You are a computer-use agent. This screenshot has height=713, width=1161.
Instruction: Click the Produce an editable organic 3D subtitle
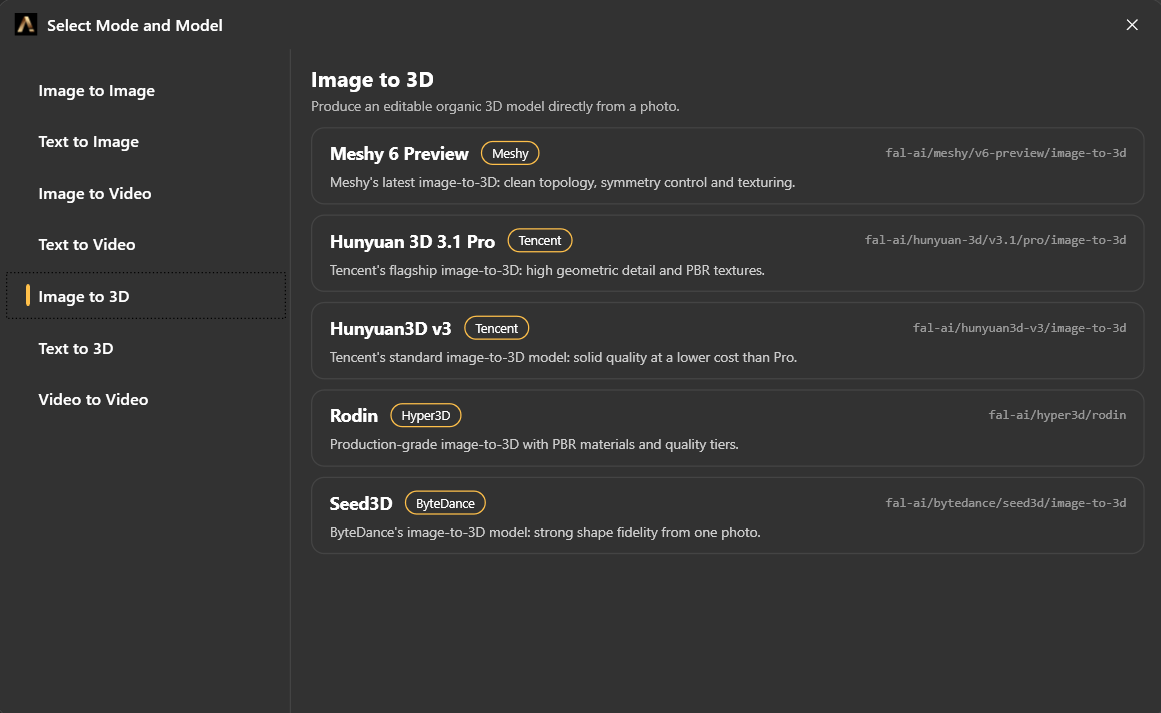pos(495,107)
